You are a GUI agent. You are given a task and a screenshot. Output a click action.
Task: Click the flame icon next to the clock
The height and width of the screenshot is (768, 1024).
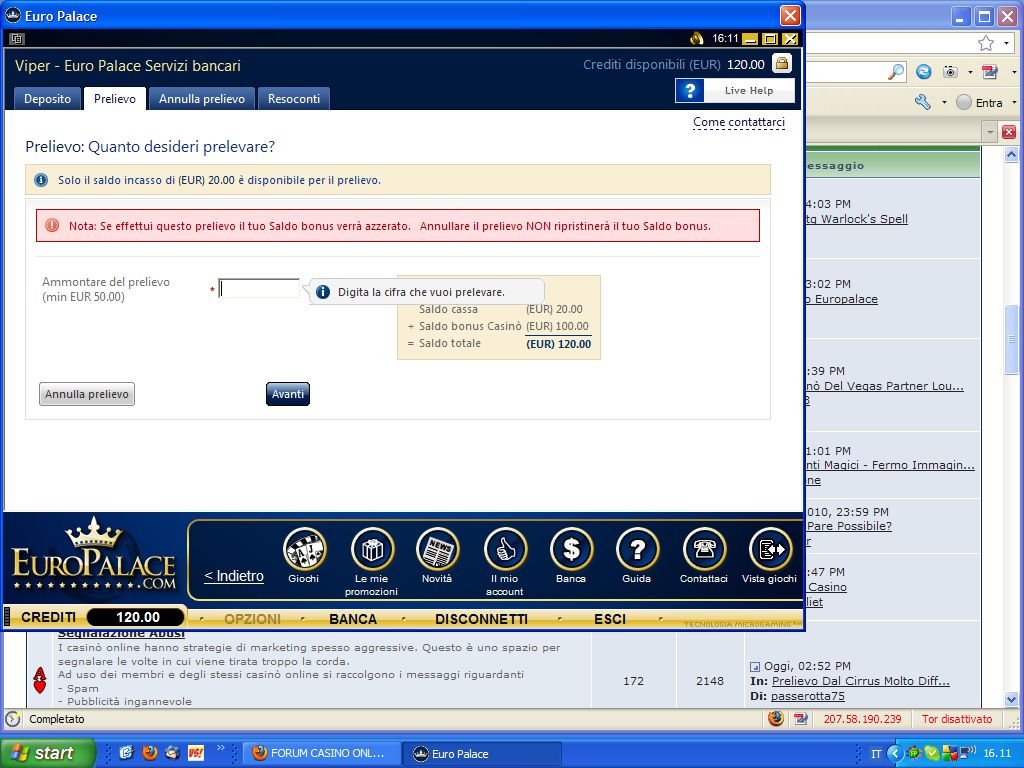pos(696,39)
